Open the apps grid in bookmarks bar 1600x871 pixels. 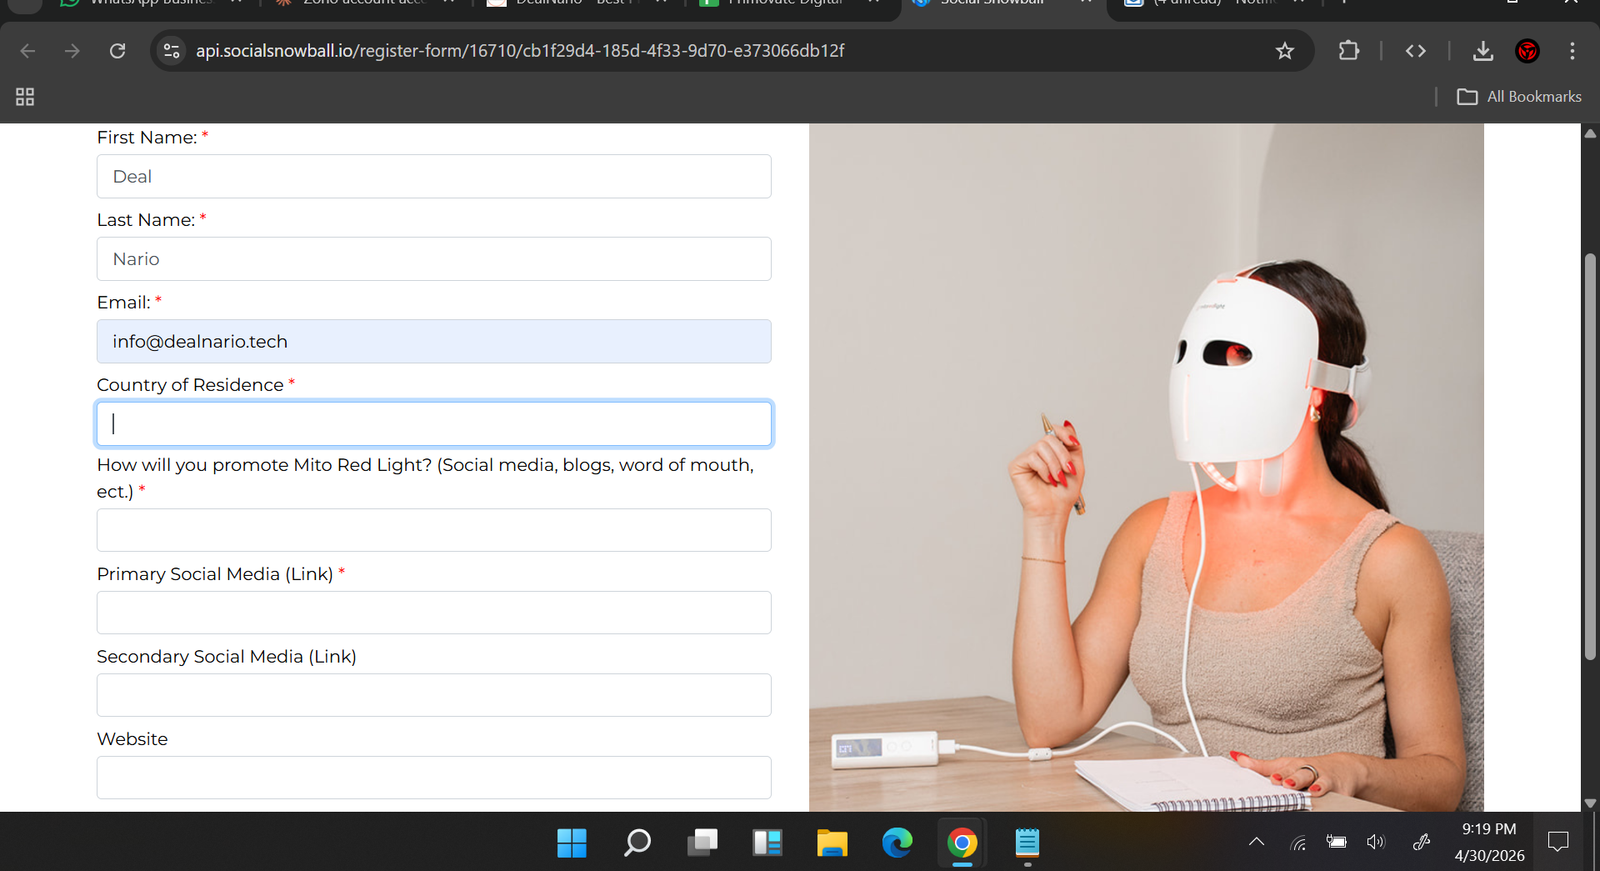[x=25, y=97]
